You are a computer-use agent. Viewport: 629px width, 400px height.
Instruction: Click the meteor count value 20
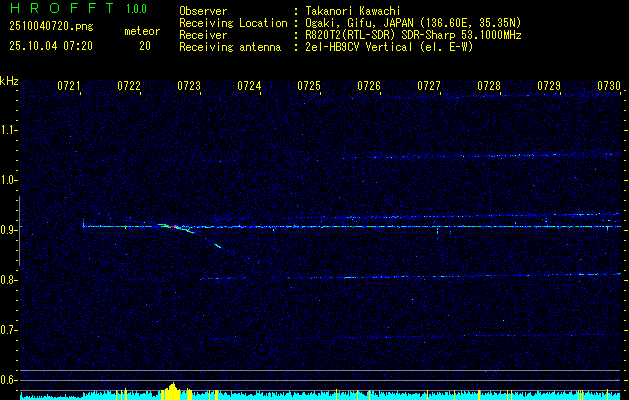(x=145, y=46)
